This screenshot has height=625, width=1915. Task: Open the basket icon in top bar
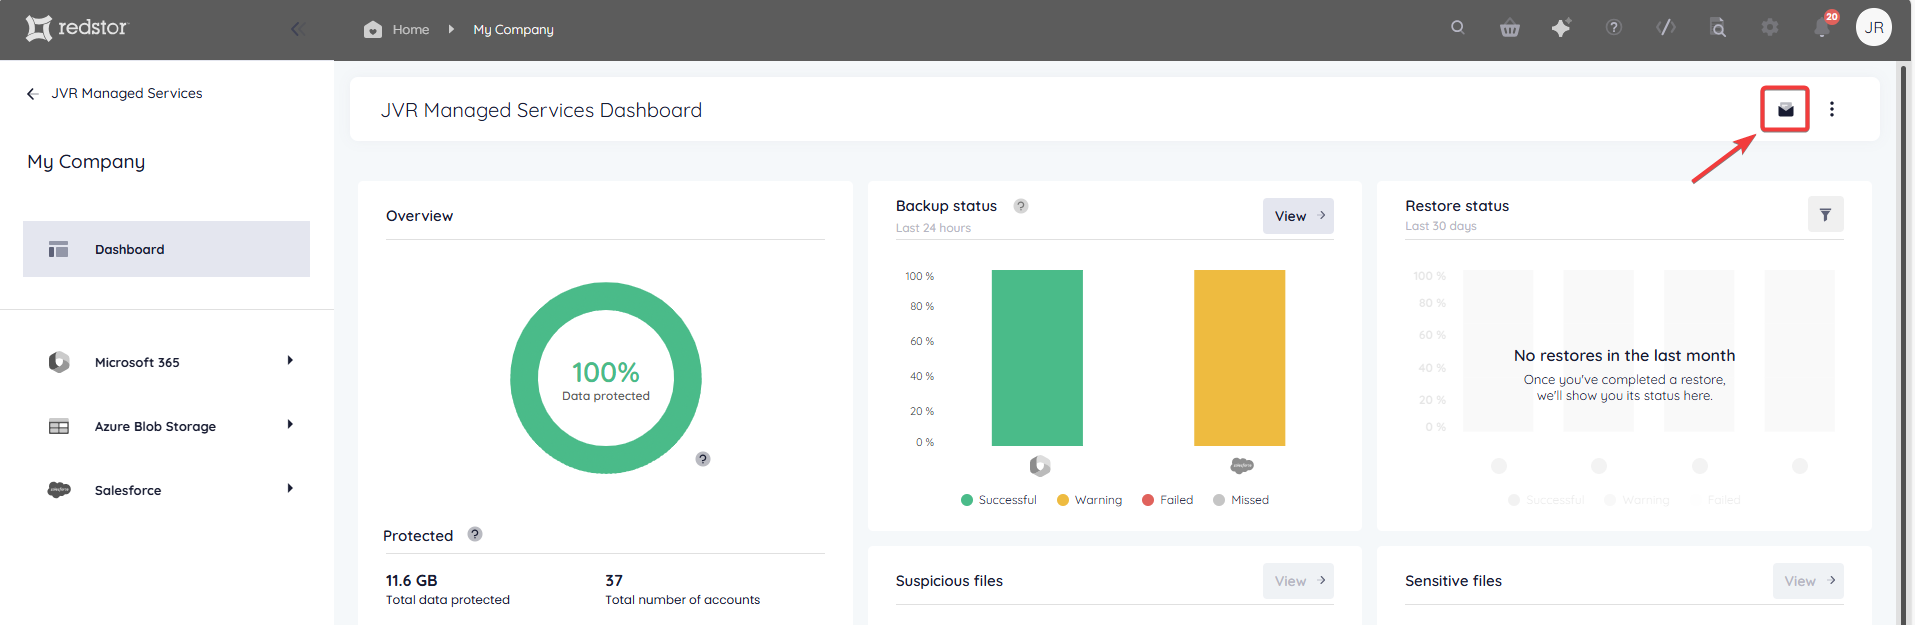1510,28
